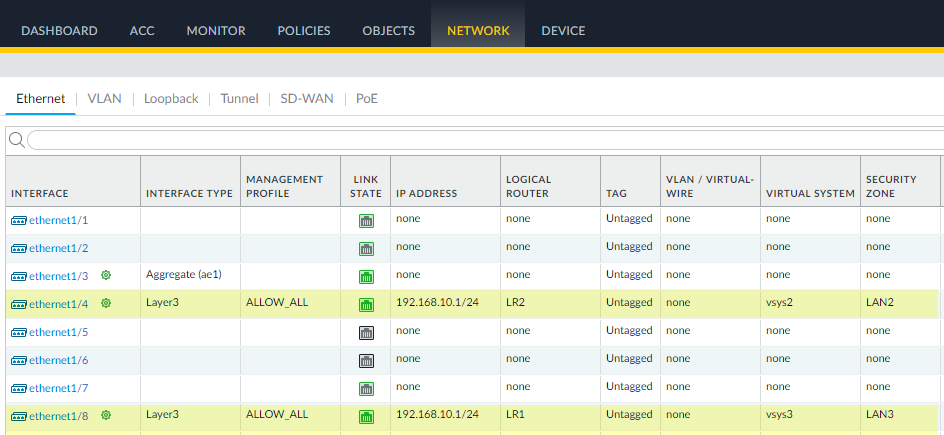
Task: Sort by the INTERFACE column header
Action: pyautogui.click(x=40, y=193)
